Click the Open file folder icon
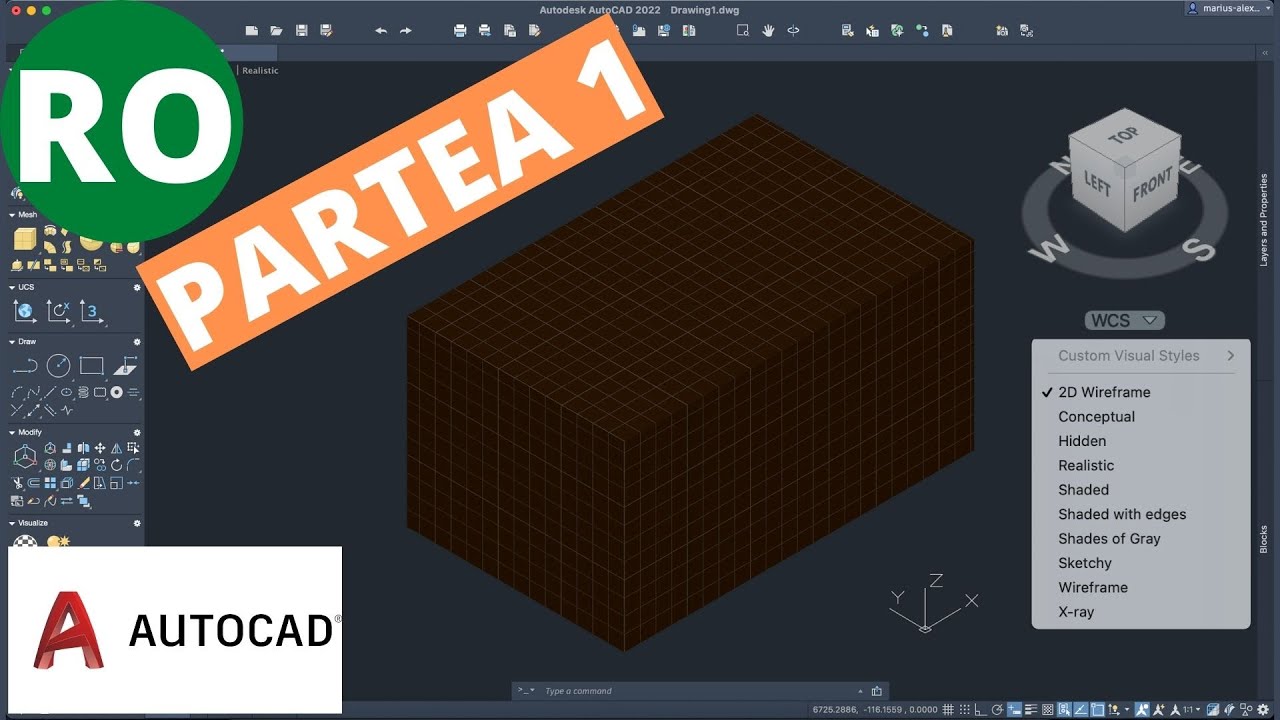Viewport: 1280px width, 720px height. click(276, 31)
